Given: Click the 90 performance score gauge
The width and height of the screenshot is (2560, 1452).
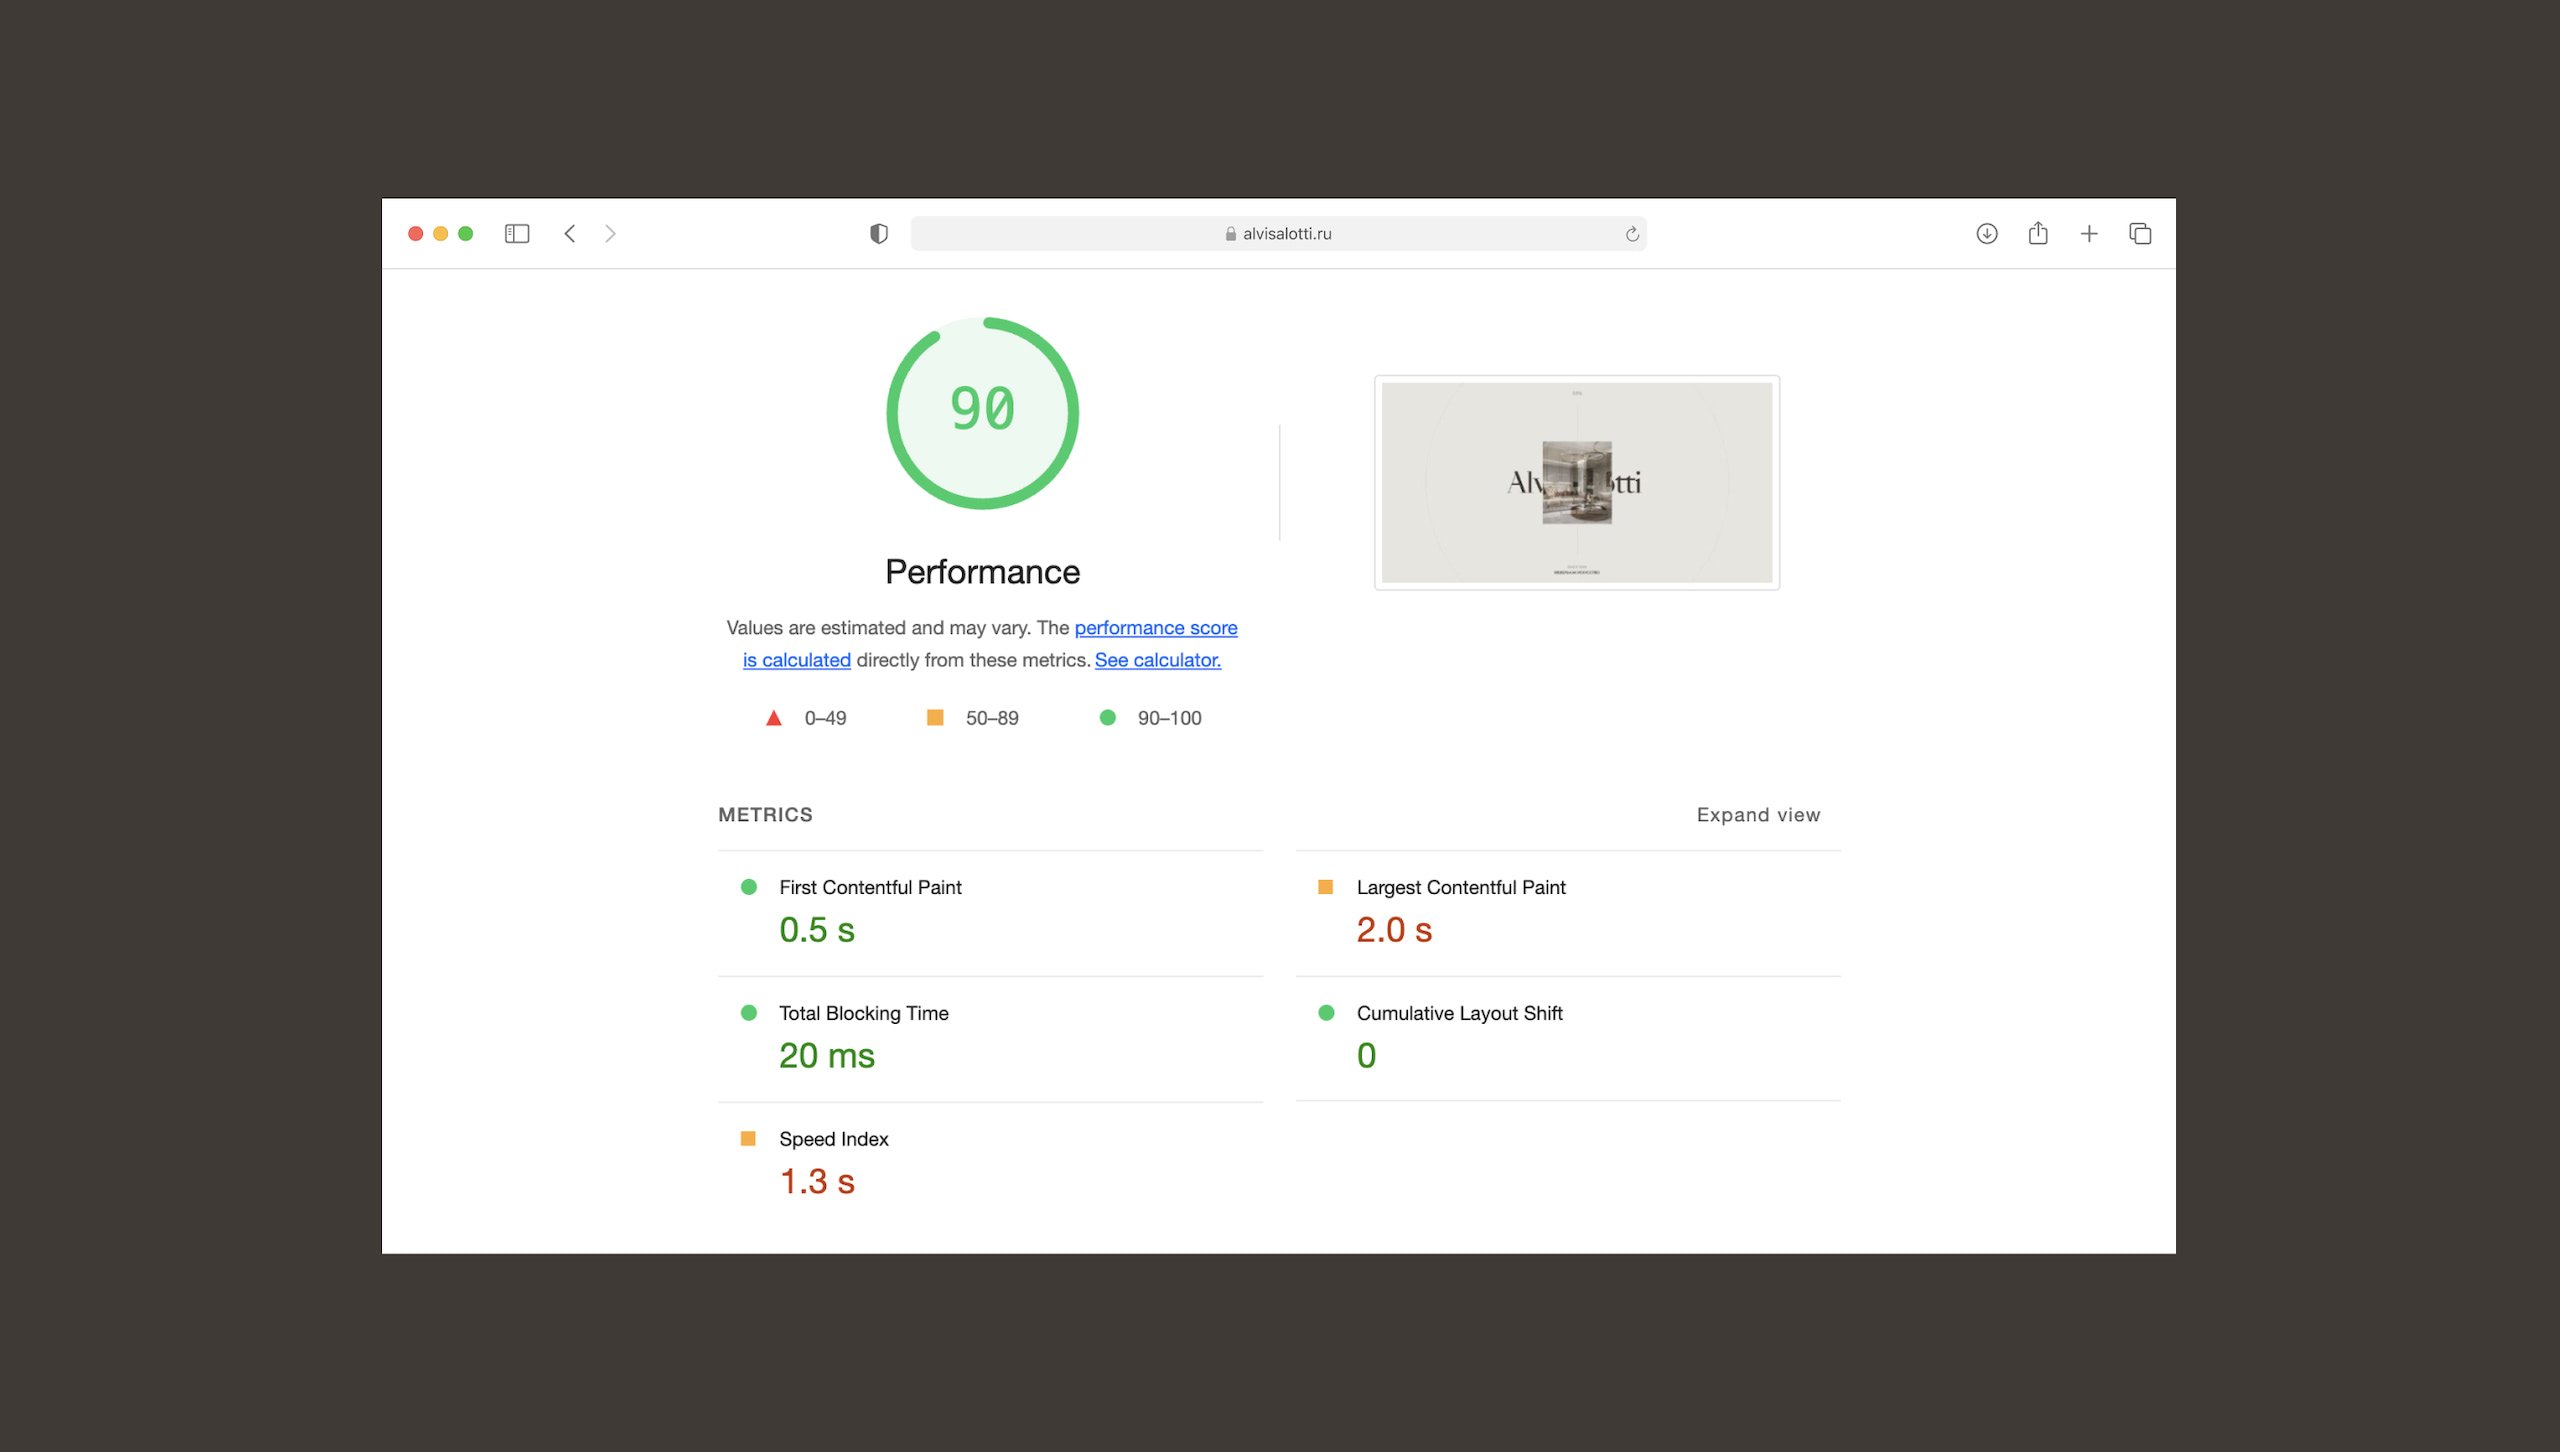Looking at the screenshot, I should point(982,412).
